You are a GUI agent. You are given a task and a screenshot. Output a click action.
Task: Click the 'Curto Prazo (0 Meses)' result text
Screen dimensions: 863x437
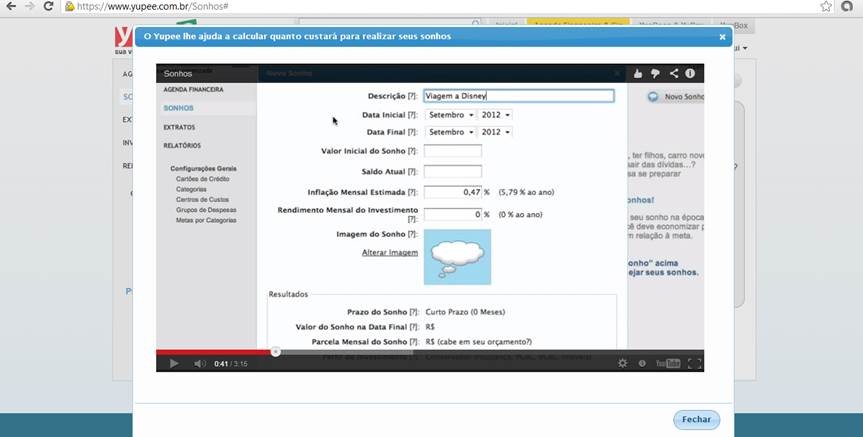(x=465, y=312)
